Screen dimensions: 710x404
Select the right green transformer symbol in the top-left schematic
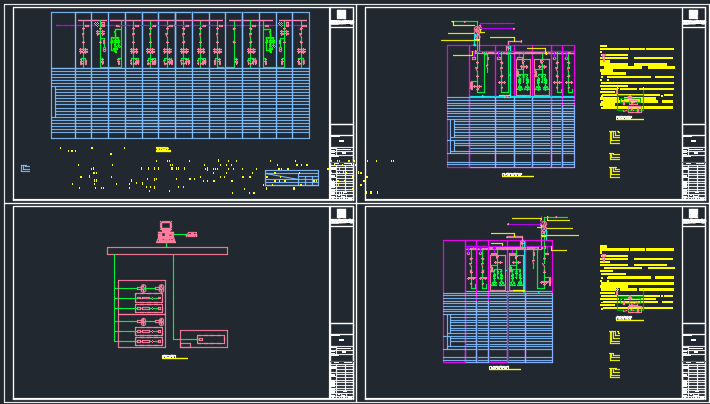270,44
